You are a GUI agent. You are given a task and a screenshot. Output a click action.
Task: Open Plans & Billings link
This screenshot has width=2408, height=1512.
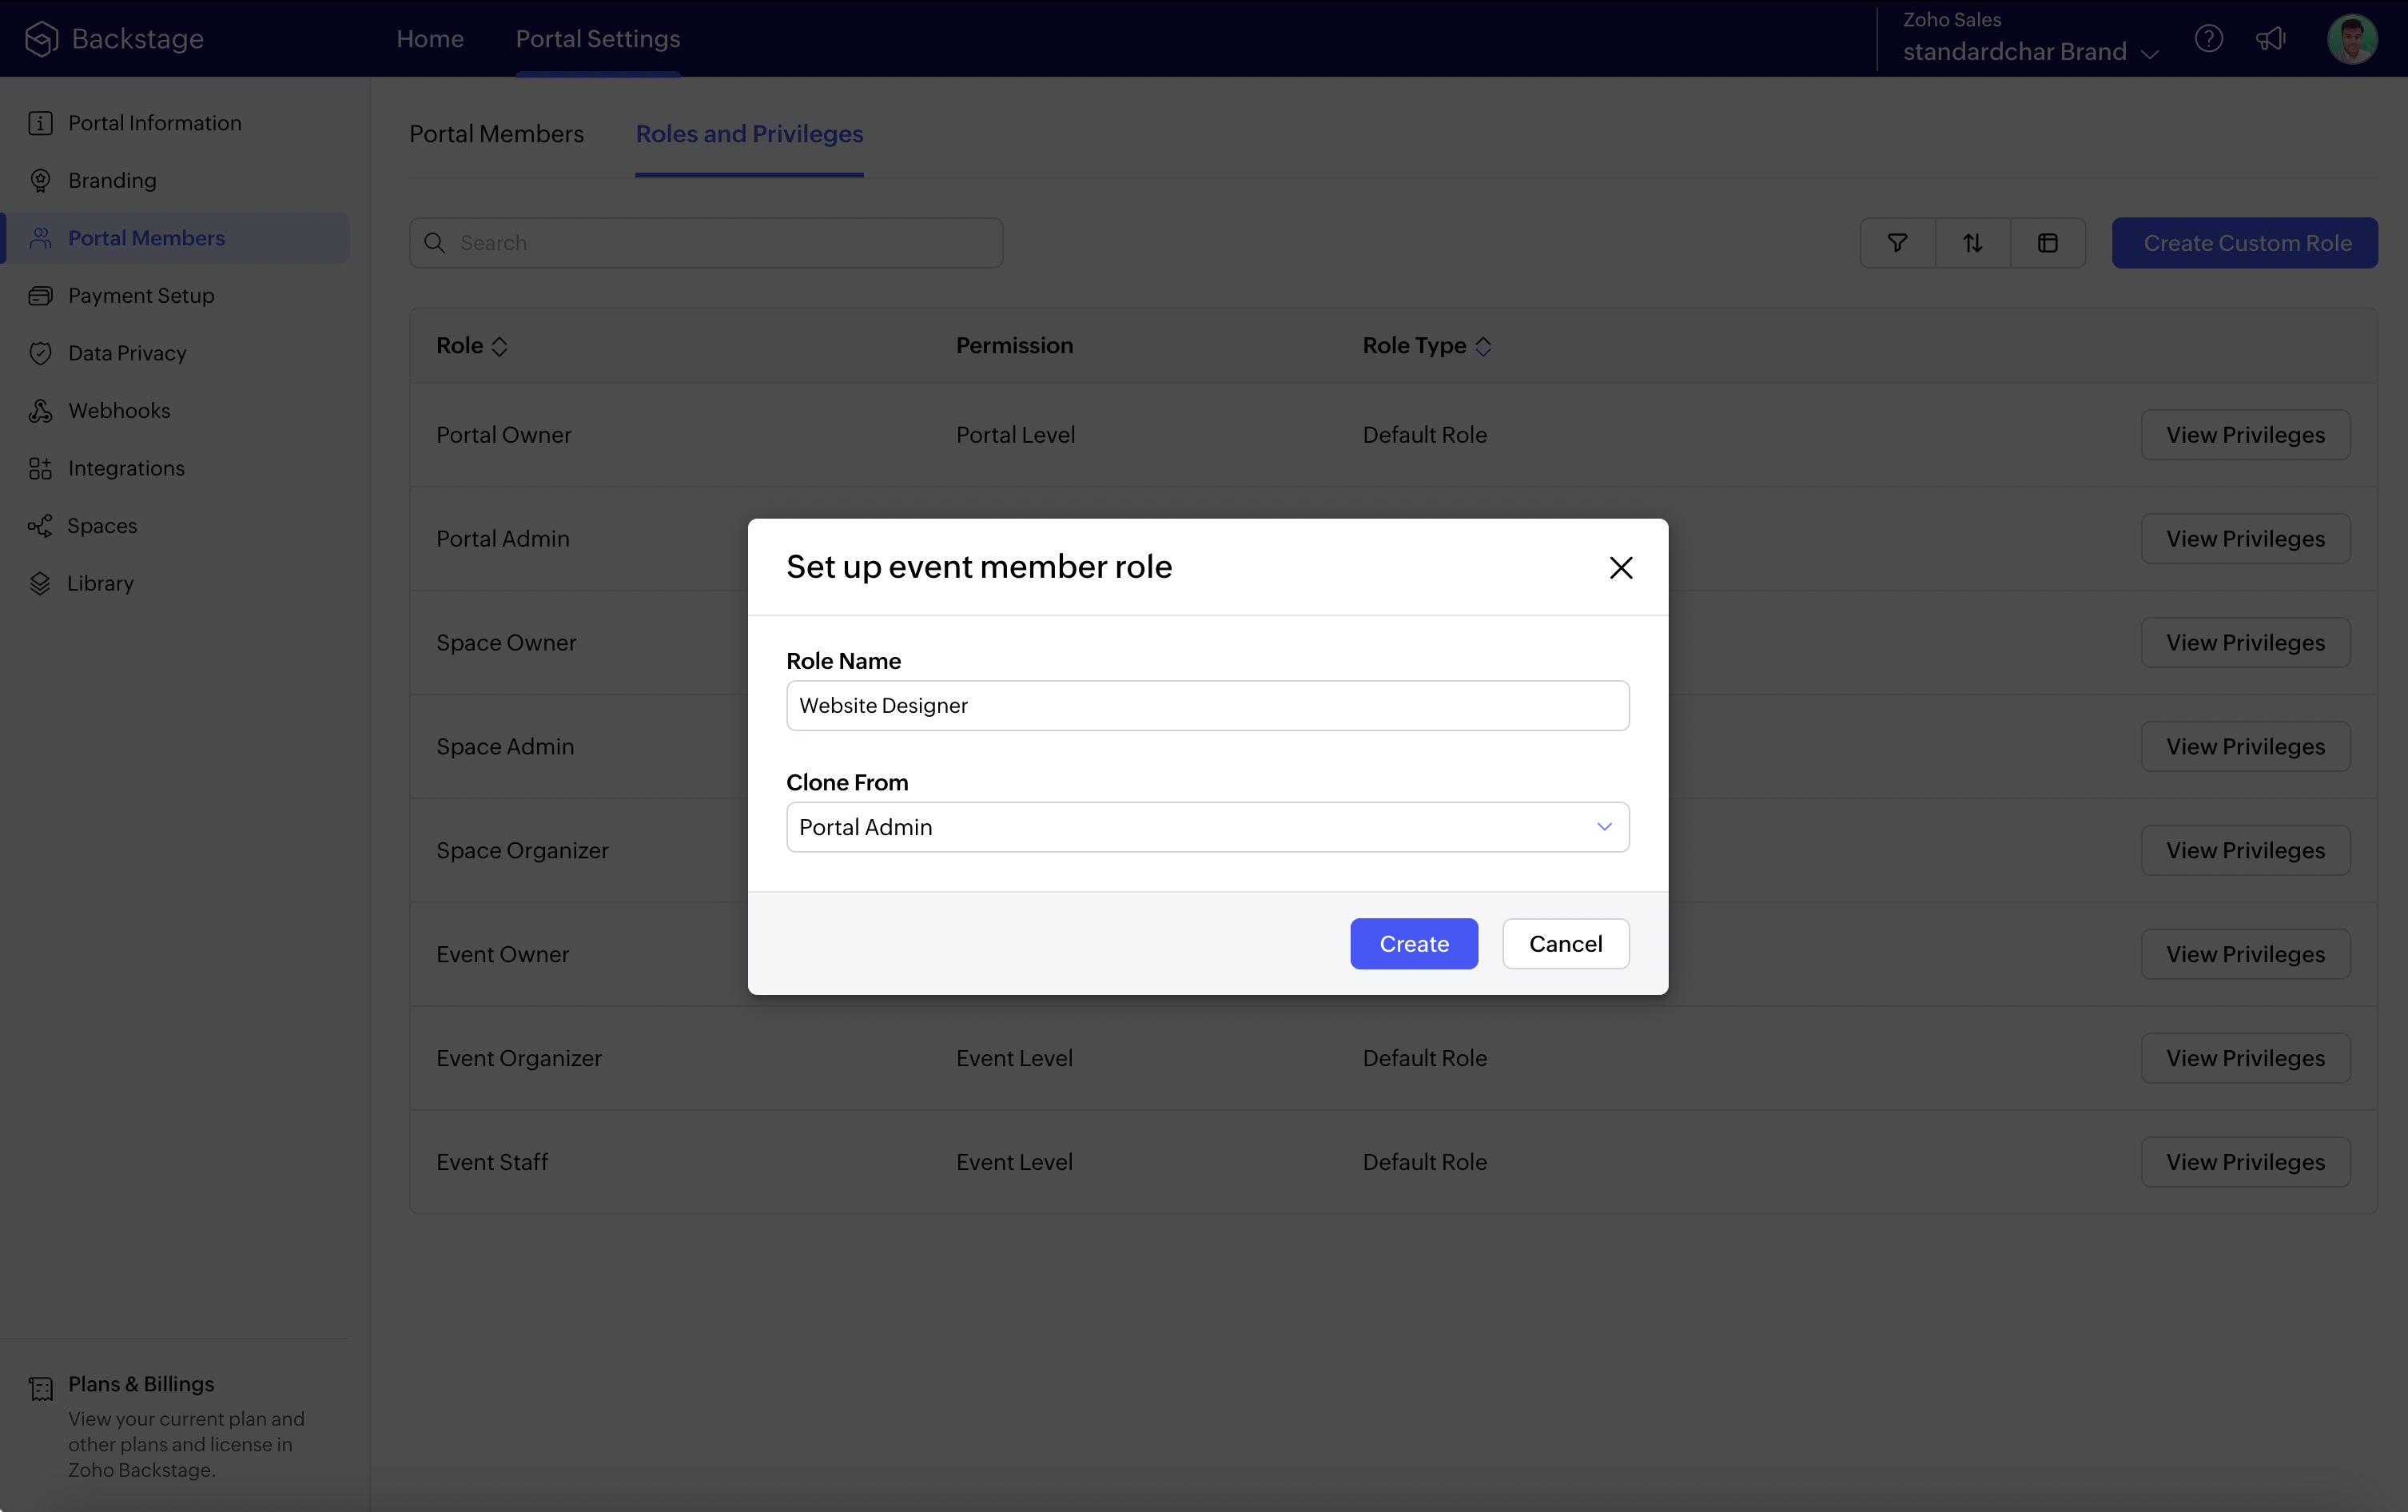click(141, 1384)
